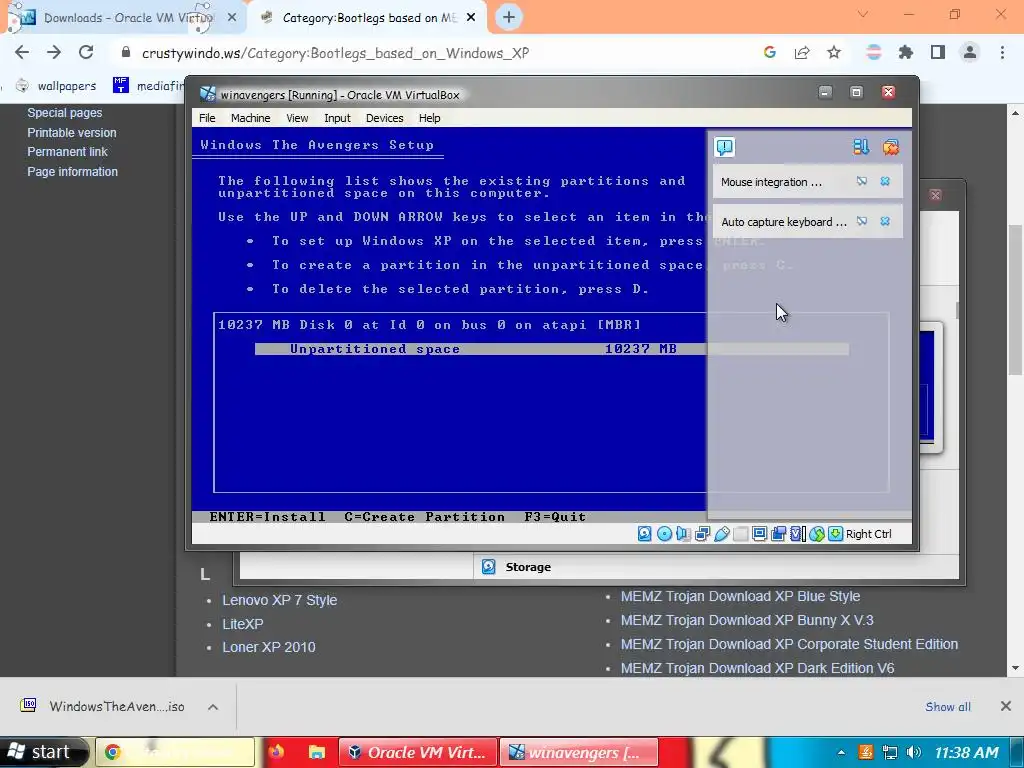Toggle notification ordering icon in notification panel

(861, 147)
